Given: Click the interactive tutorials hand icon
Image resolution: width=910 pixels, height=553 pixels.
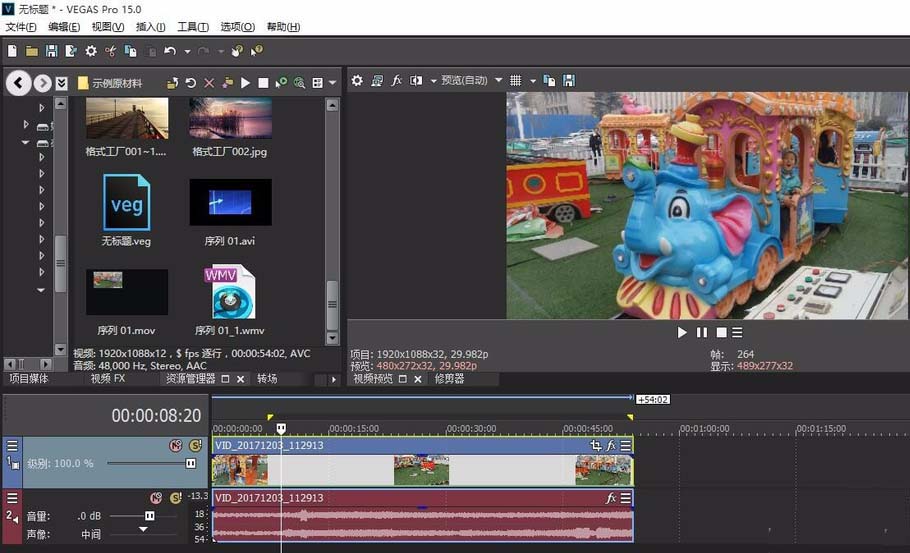Looking at the screenshot, I should point(237,51).
